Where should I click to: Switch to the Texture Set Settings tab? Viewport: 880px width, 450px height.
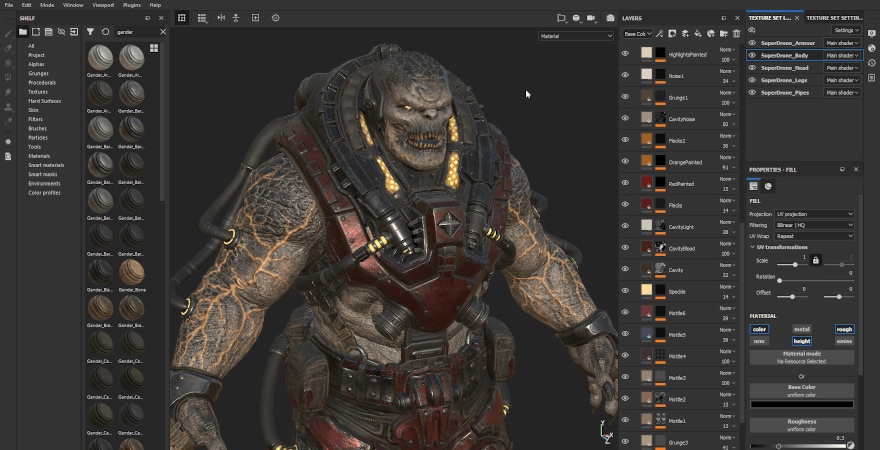833,18
